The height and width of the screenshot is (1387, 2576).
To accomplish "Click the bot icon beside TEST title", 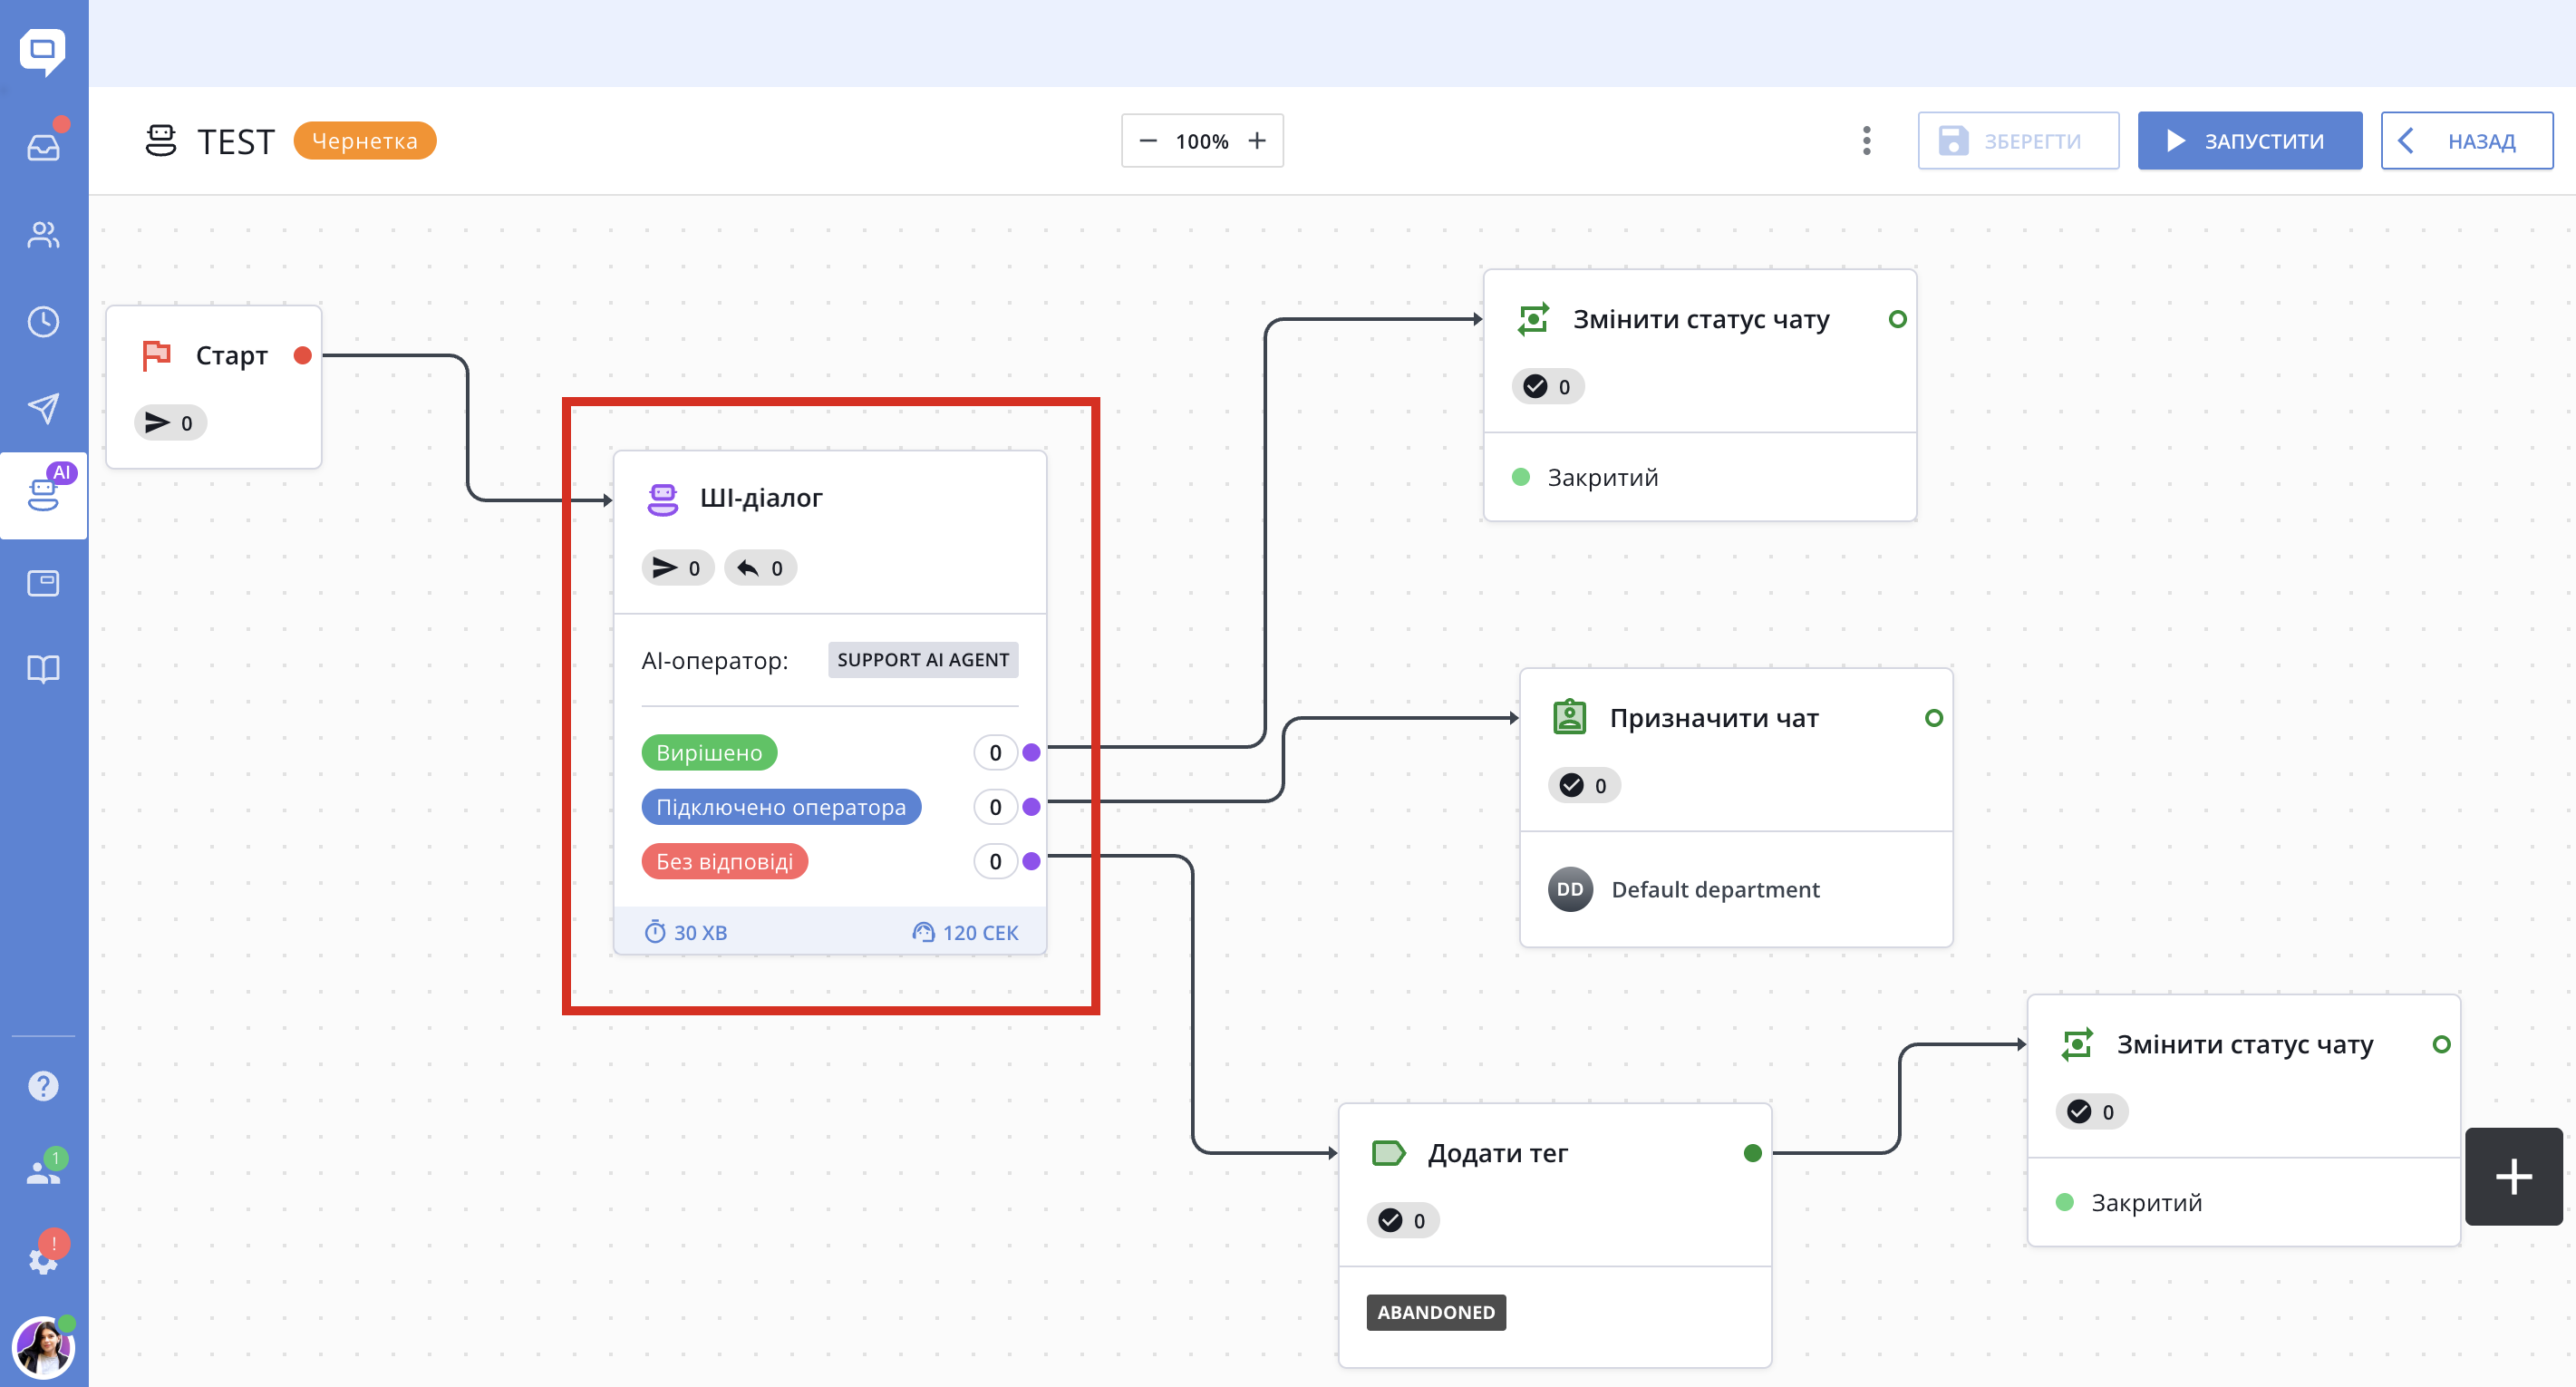I will [x=160, y=141].
